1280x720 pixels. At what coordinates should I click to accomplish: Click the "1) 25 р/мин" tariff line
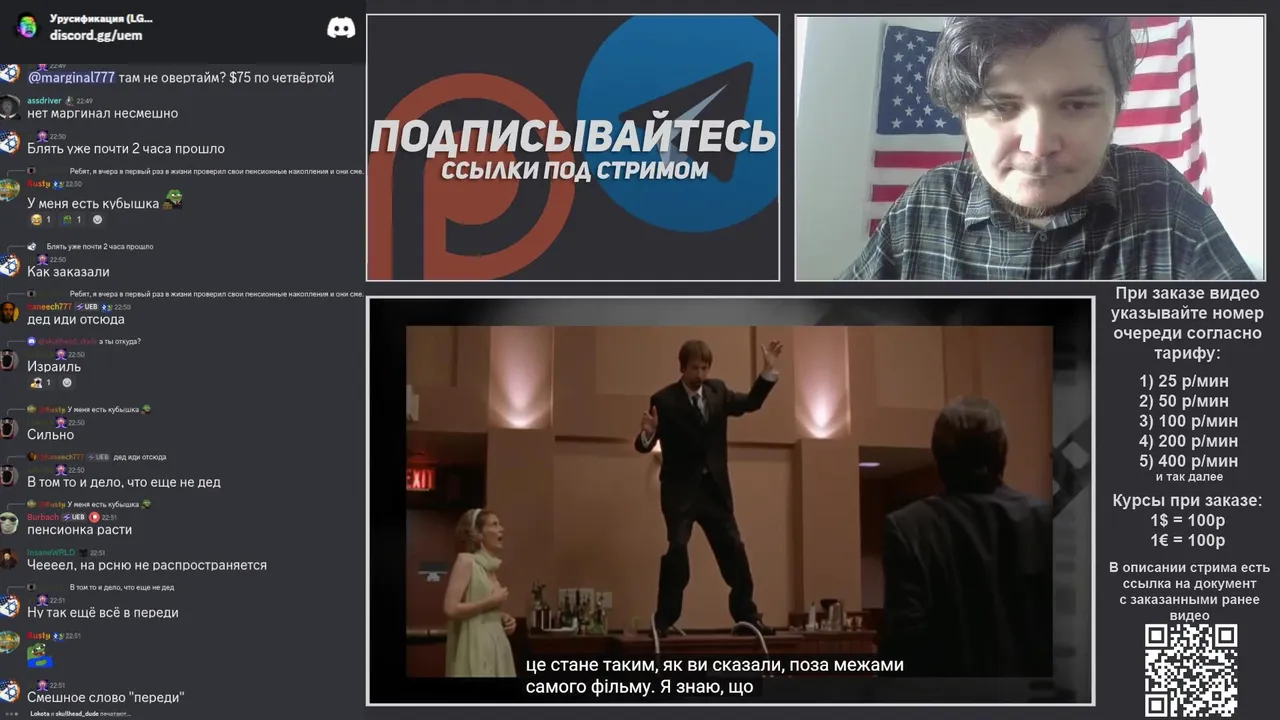coord(1184,381)
